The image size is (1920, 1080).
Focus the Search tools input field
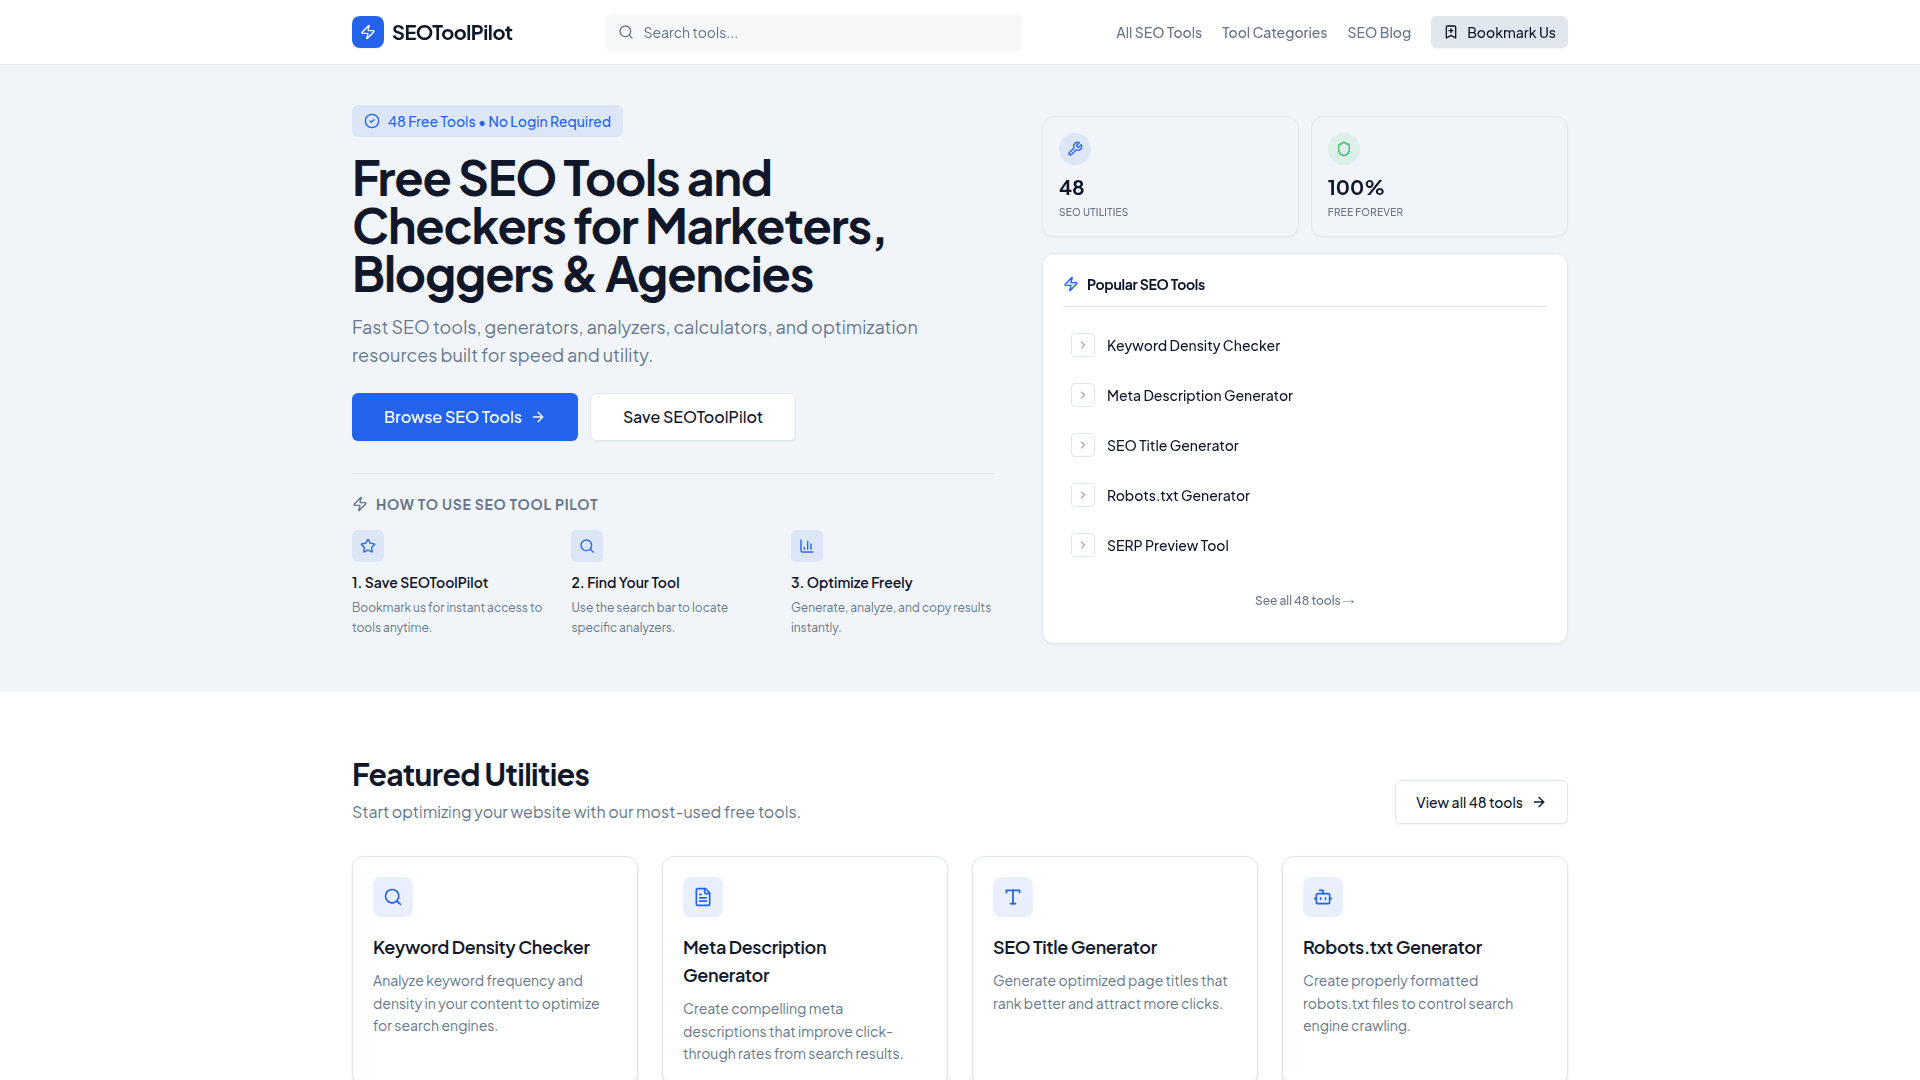coord(814,32)
